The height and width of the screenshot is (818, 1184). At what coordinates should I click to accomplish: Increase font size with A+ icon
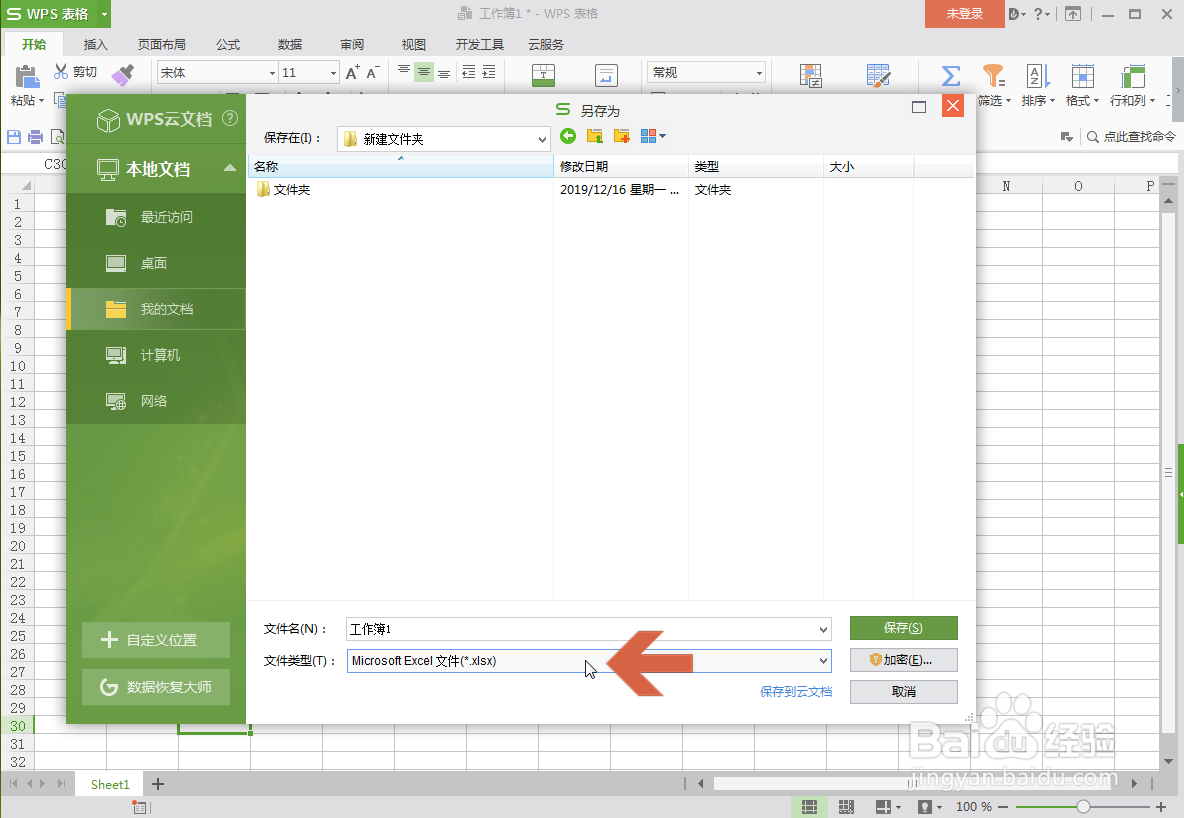click(352, 73)
